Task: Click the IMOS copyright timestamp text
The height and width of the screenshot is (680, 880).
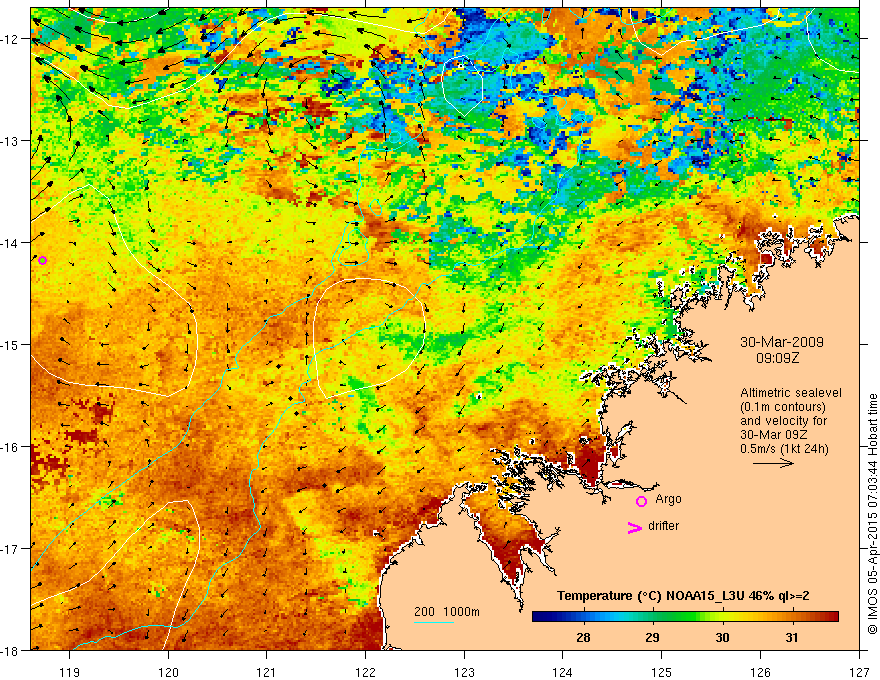Action: (872, 515)
